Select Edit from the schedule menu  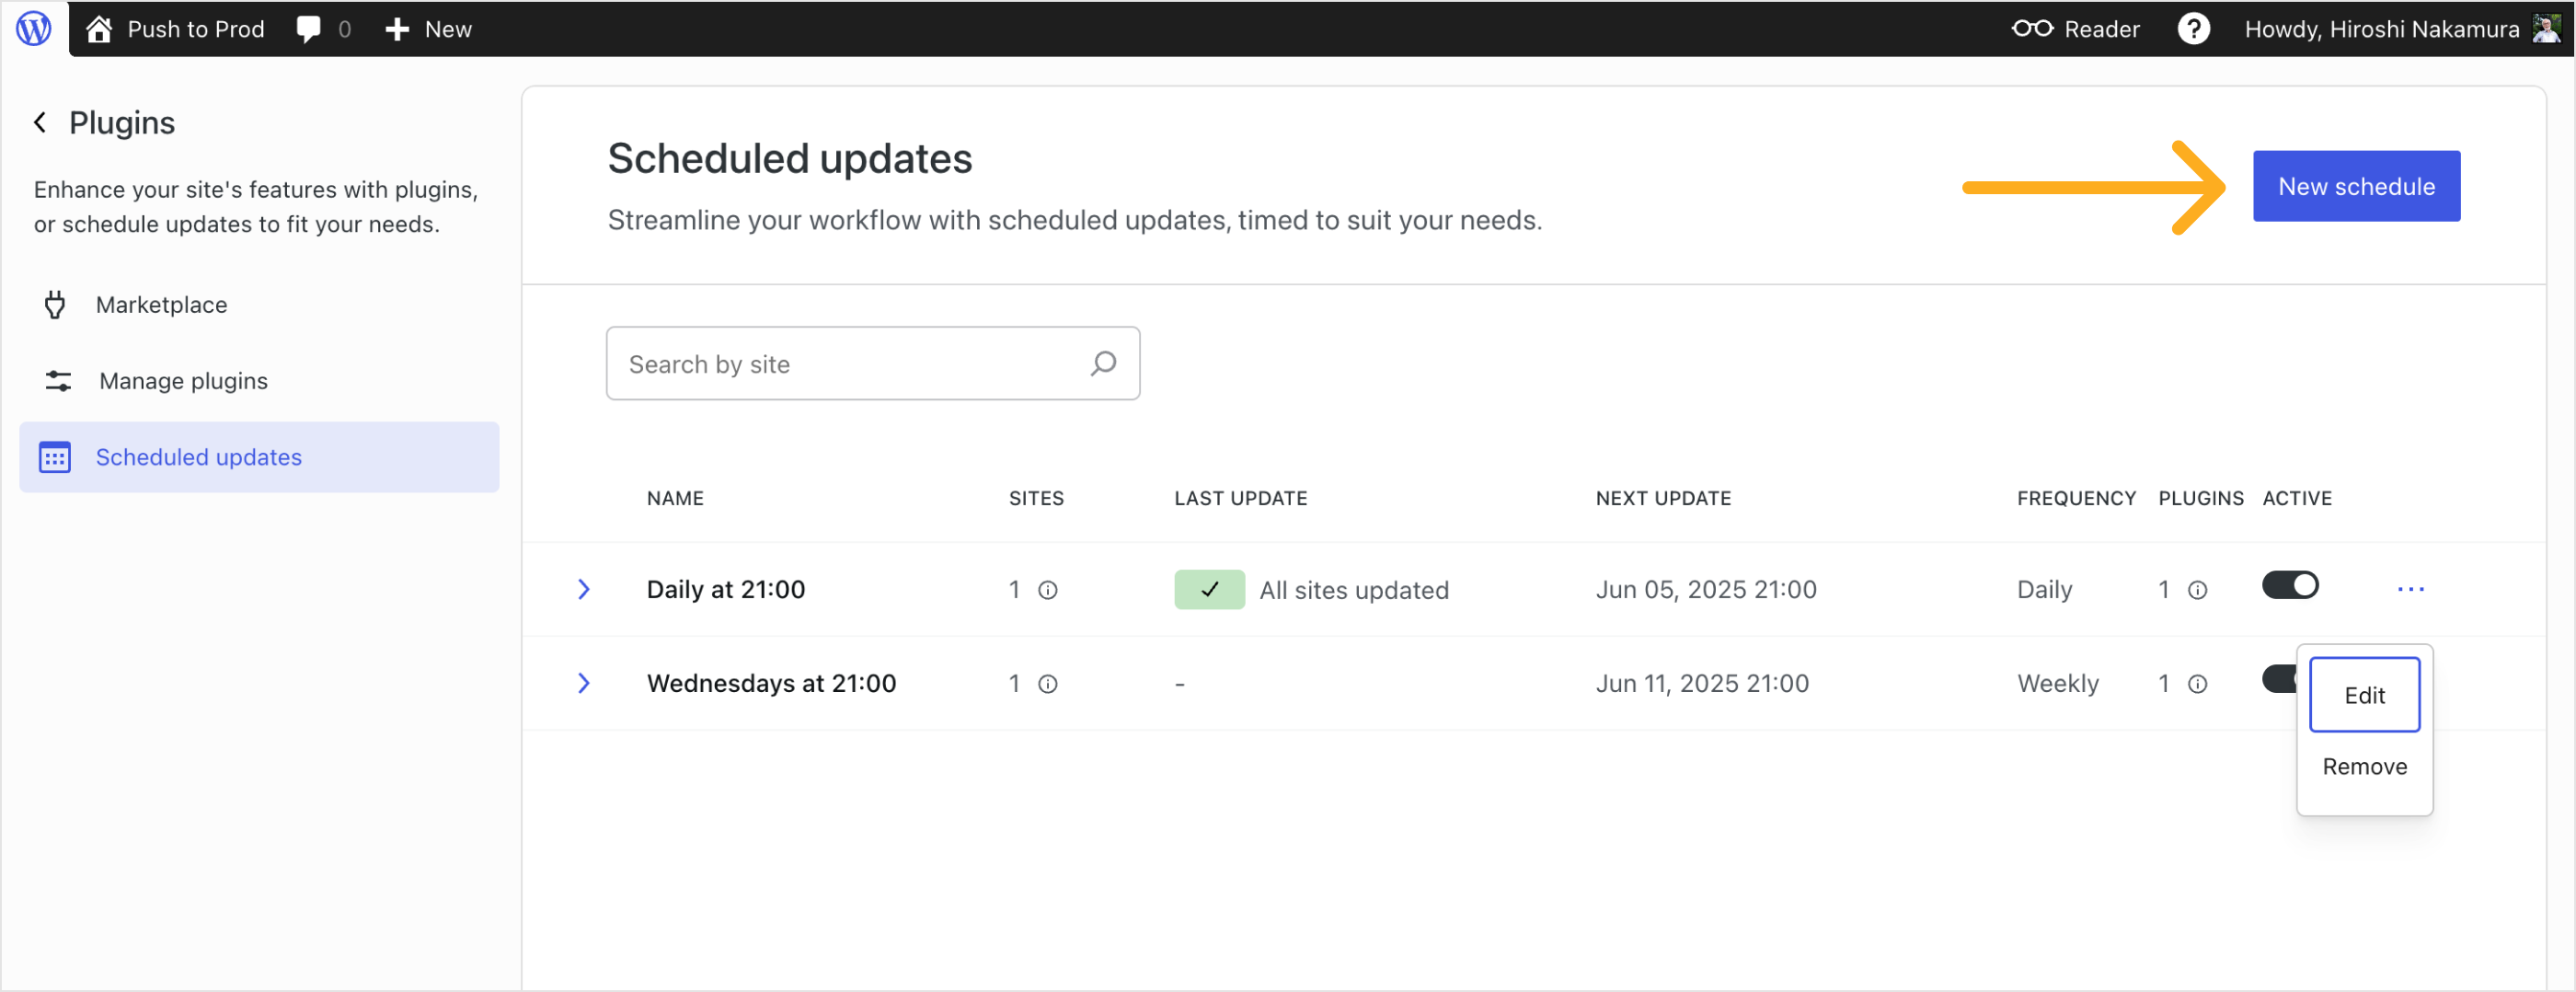2363,695
